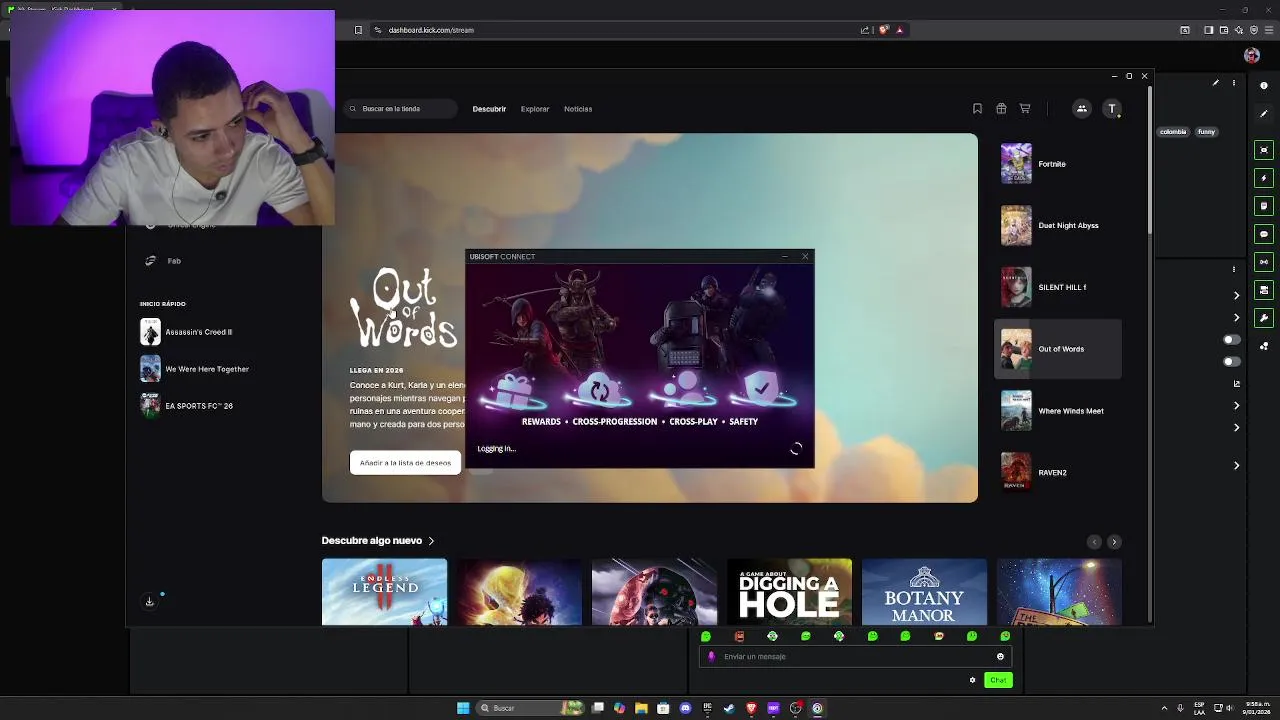The image size is (1280, 720).
Task: Click the info icon in the Kick sidebar
Action: (1264, 86)
